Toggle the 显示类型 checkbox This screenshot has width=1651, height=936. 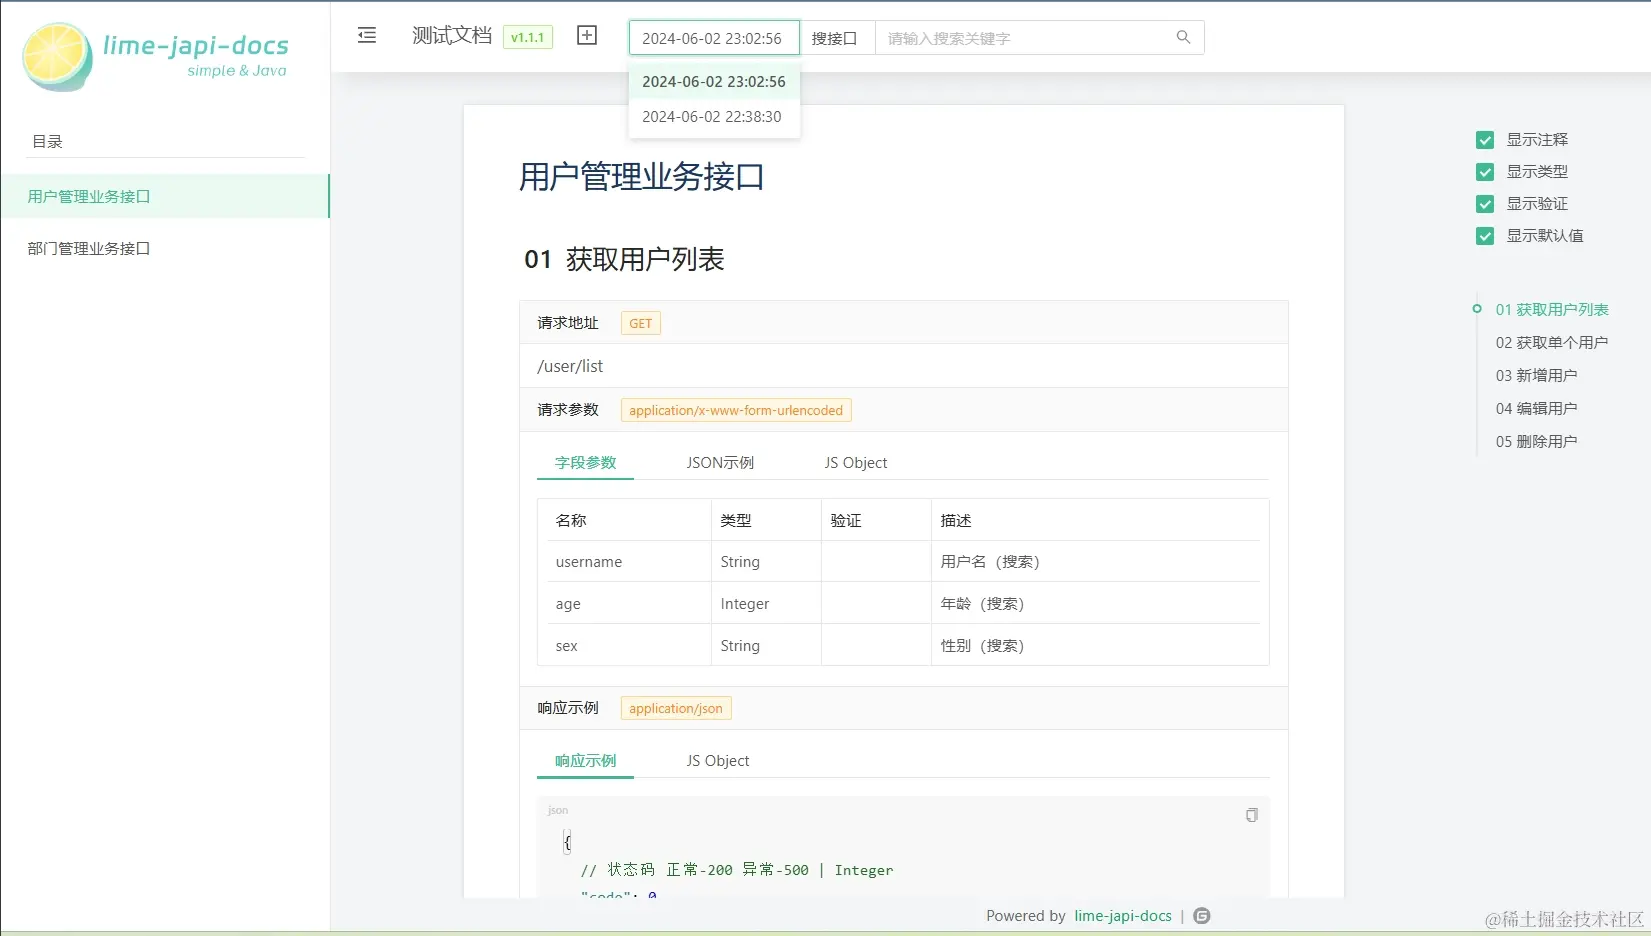point(1485,172)
